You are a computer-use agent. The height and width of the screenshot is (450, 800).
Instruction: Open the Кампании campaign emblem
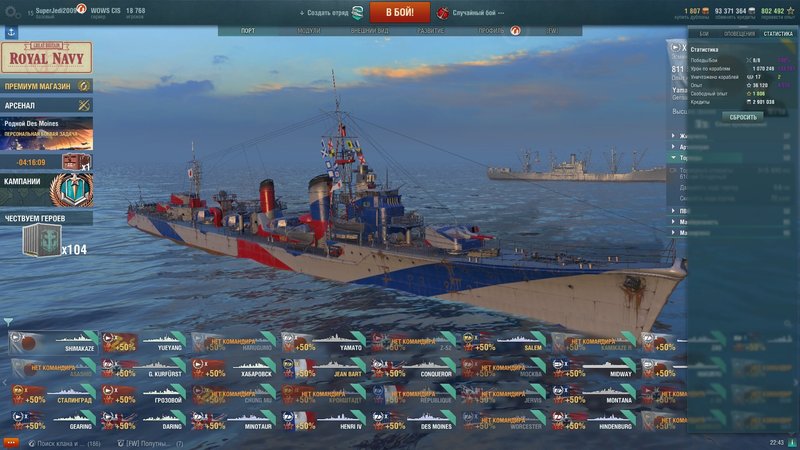click(x=72, y=189)
